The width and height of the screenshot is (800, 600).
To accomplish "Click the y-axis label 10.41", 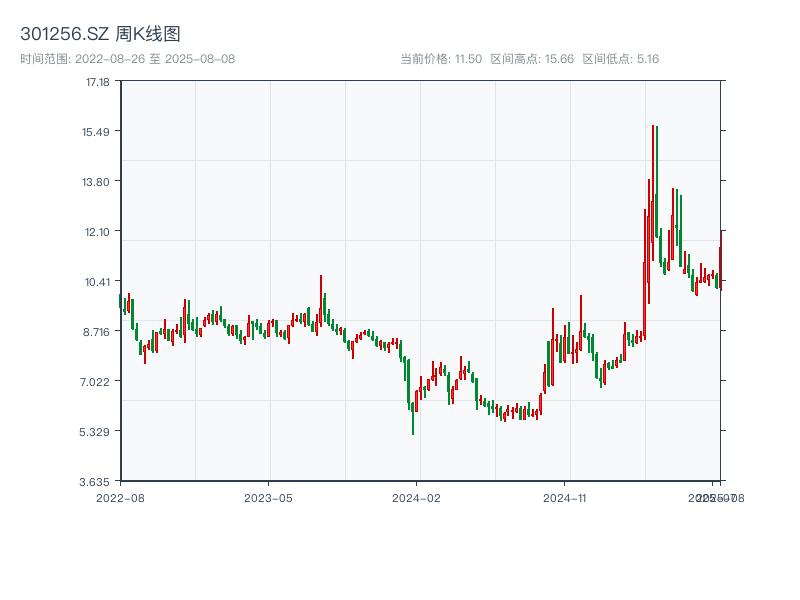I will [97, 282].
